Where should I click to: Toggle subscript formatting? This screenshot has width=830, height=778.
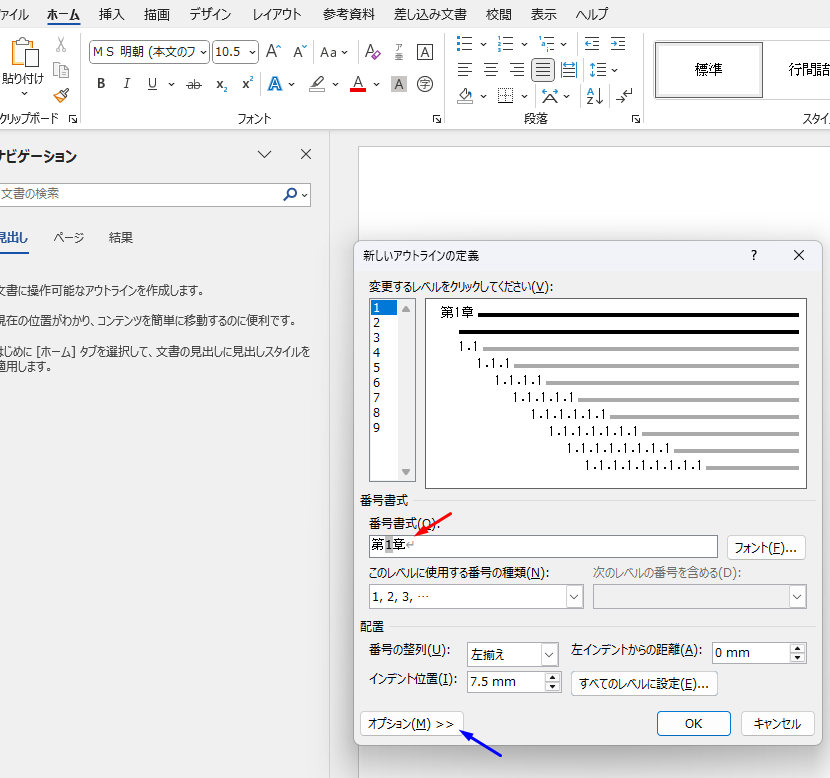[222, 84]
